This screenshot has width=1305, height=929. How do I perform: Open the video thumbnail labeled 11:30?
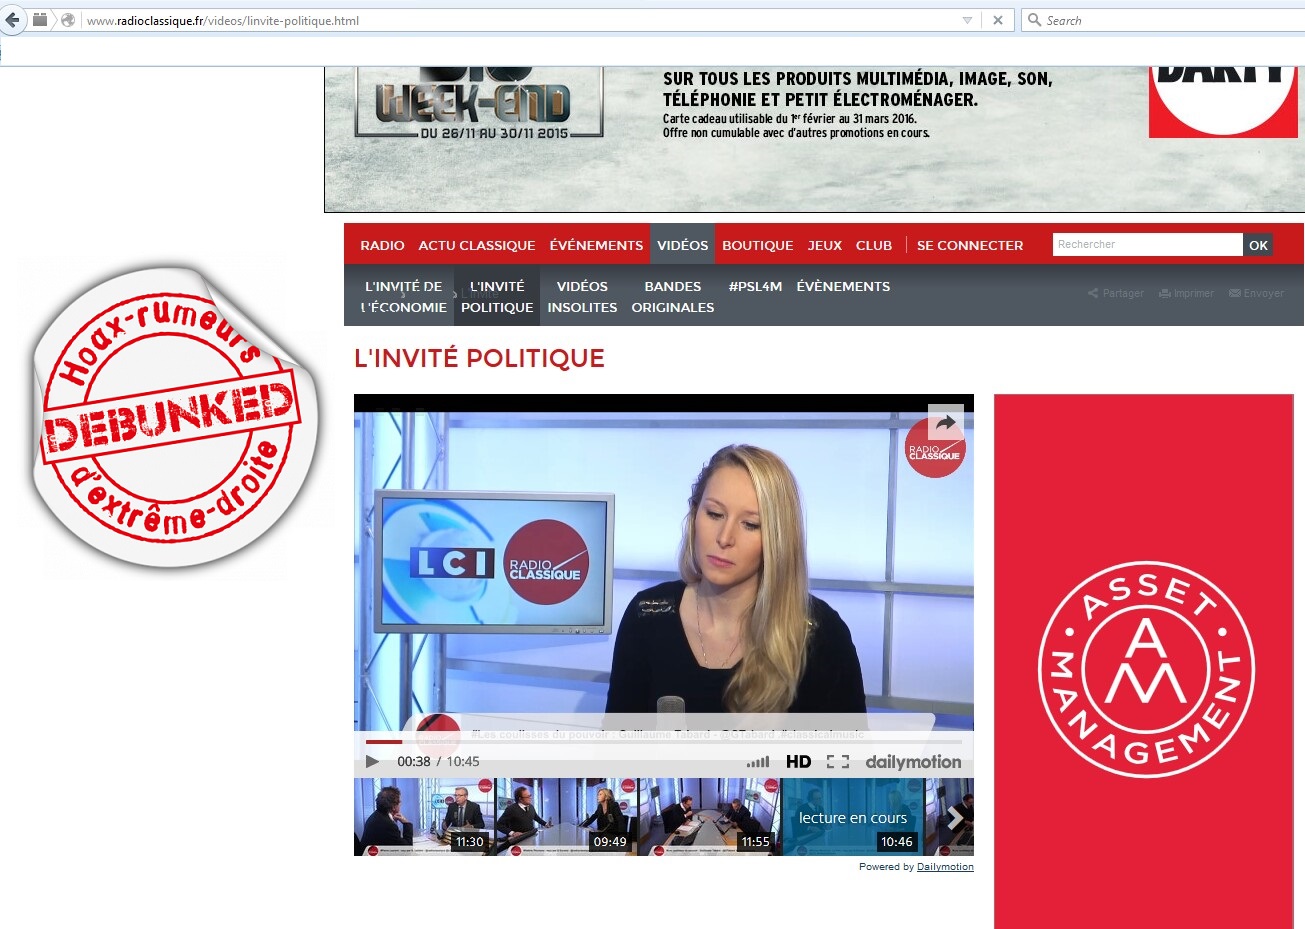tap(424, 817)
